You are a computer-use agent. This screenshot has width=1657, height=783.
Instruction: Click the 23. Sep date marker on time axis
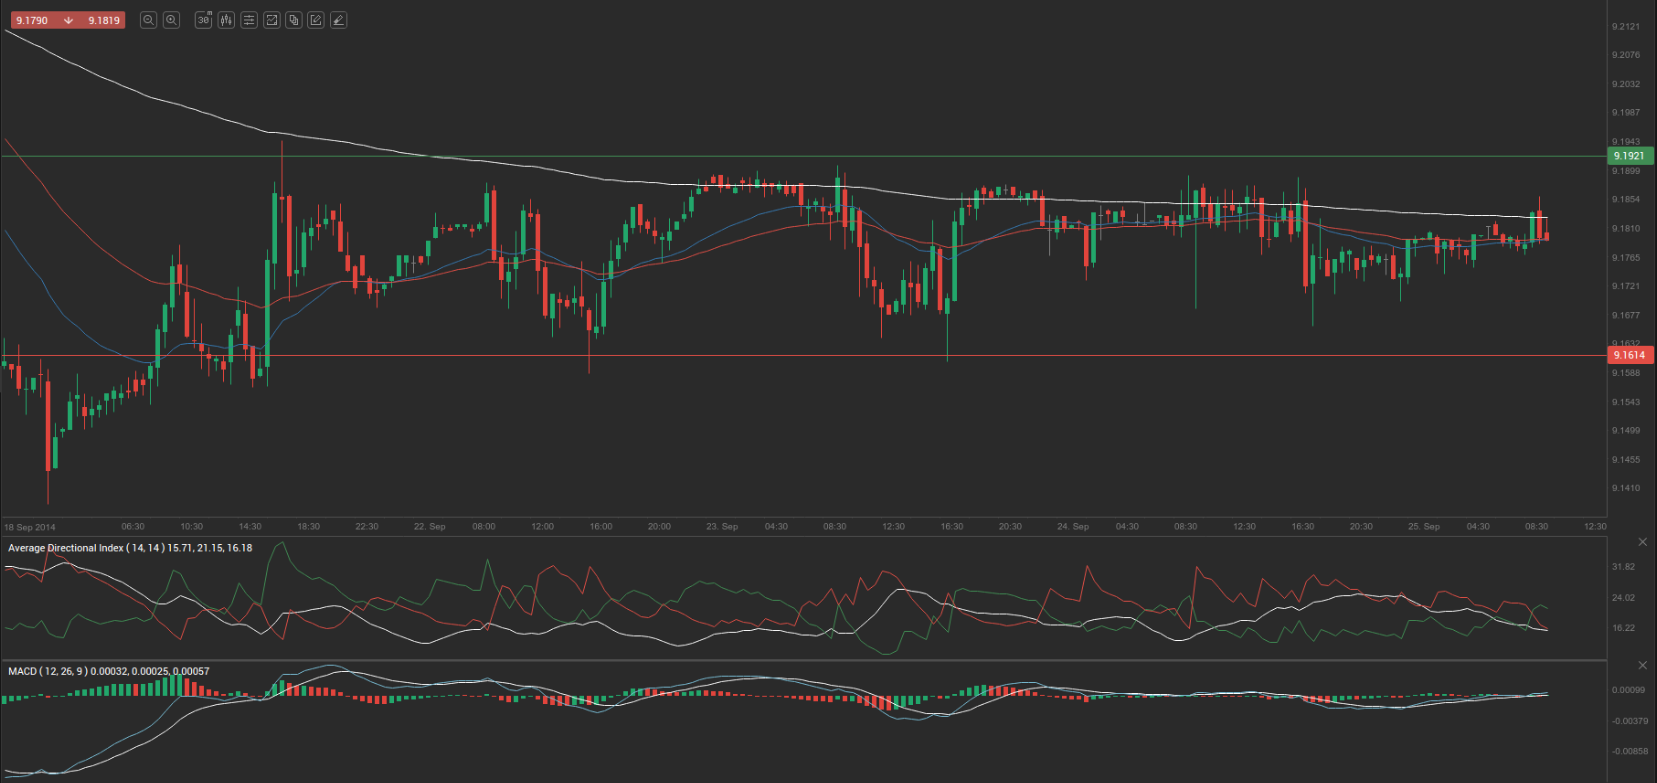(x=722, y=526)
